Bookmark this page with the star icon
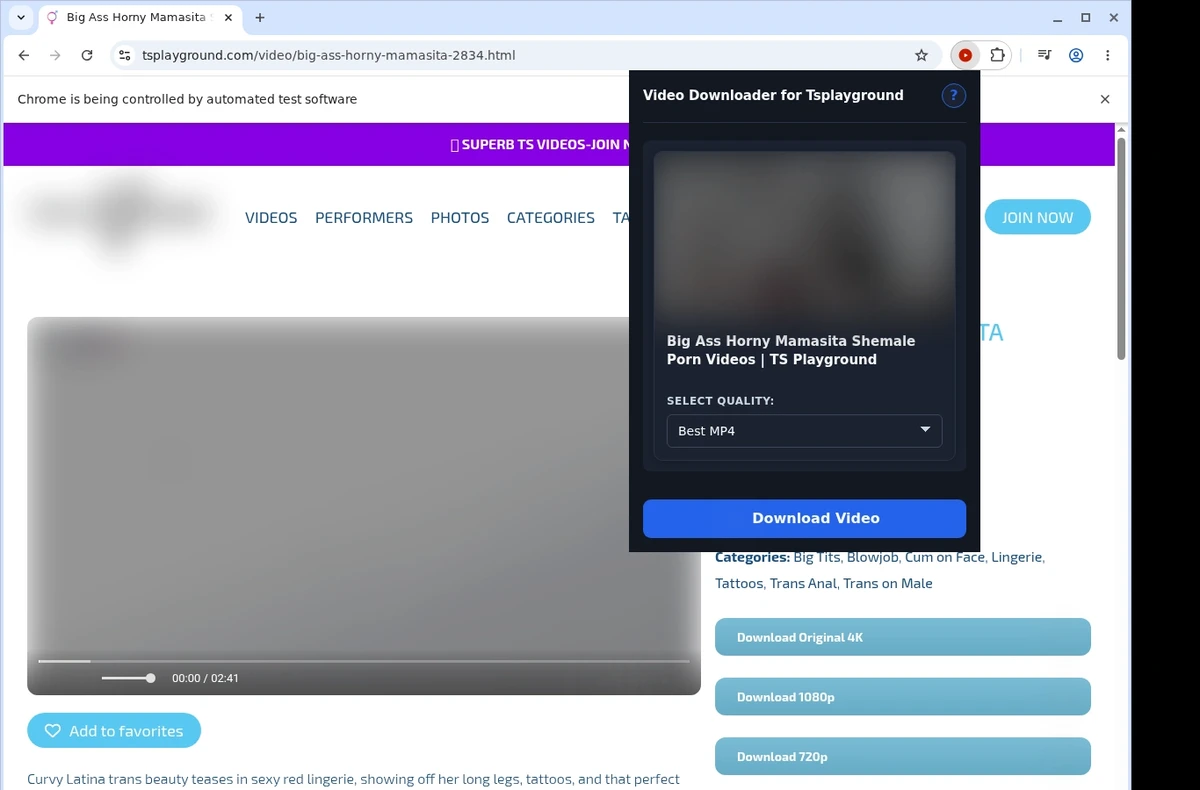Screen dimensions: 1200x790 (921, 56)
